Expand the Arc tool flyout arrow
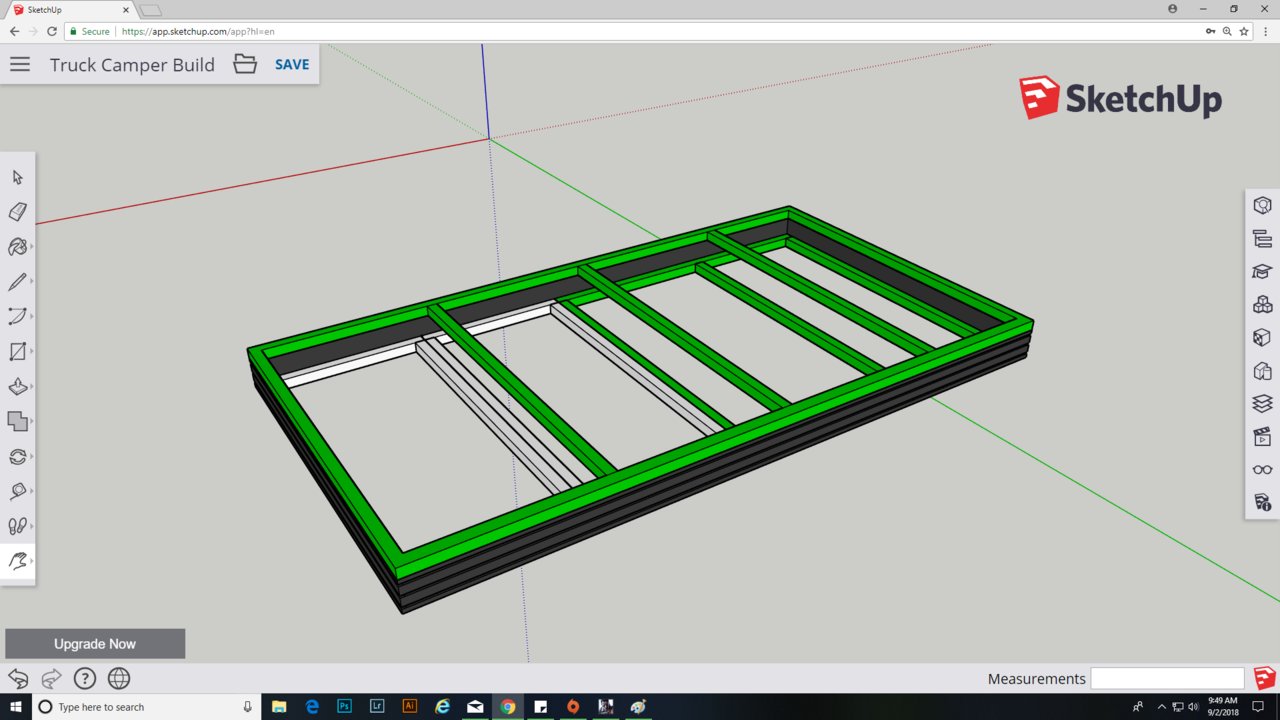The height and width of the screenshot is (720, 1280). tap(32, 317)
